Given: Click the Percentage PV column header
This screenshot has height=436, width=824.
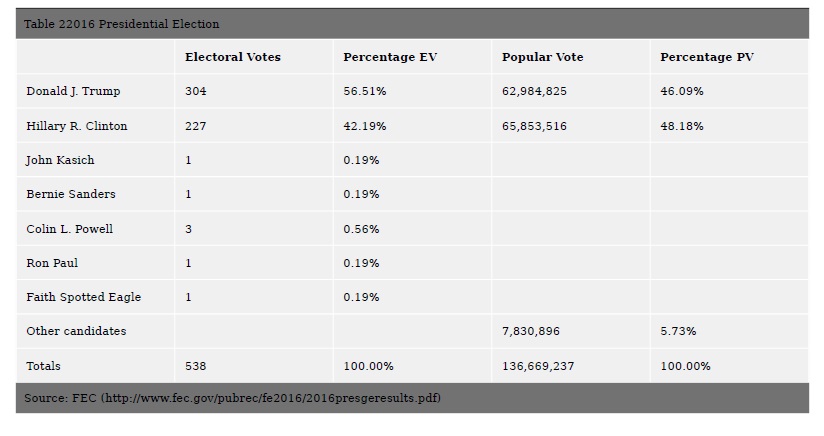Looking at the screenshot, I should tap(707, 57).
